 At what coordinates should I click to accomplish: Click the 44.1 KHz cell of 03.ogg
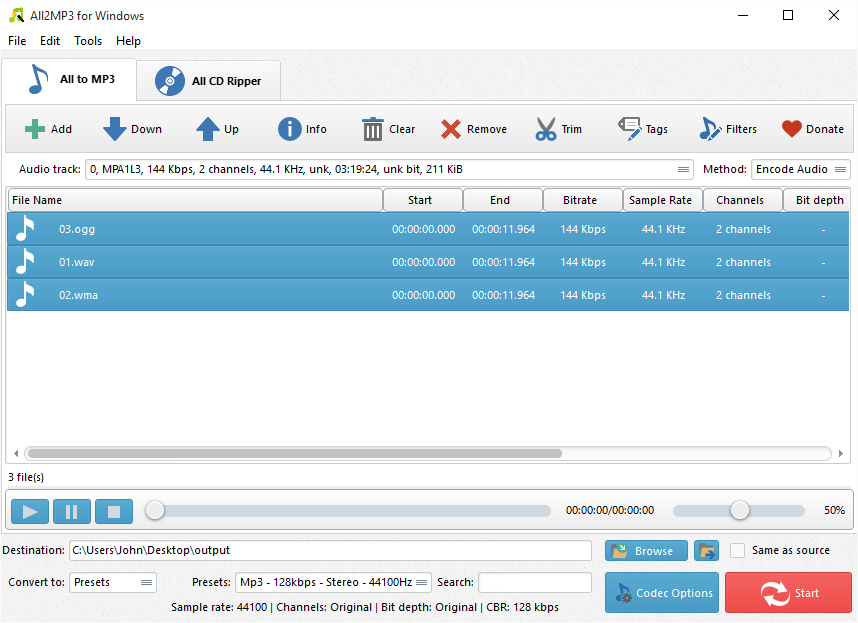point(663,229)
